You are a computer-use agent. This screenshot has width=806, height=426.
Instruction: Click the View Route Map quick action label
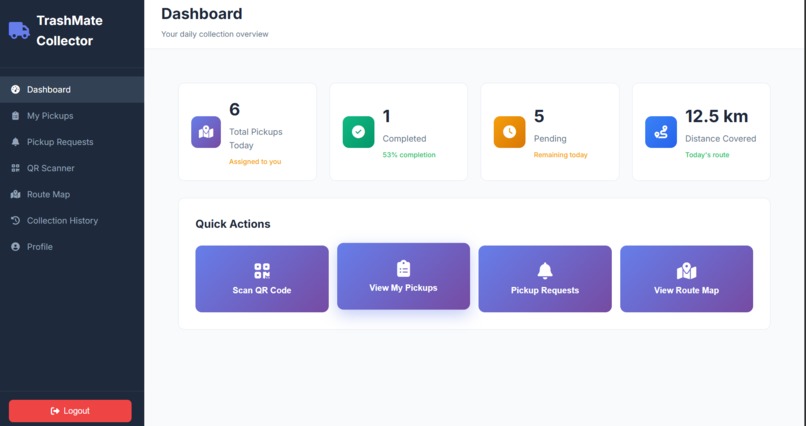686,290
